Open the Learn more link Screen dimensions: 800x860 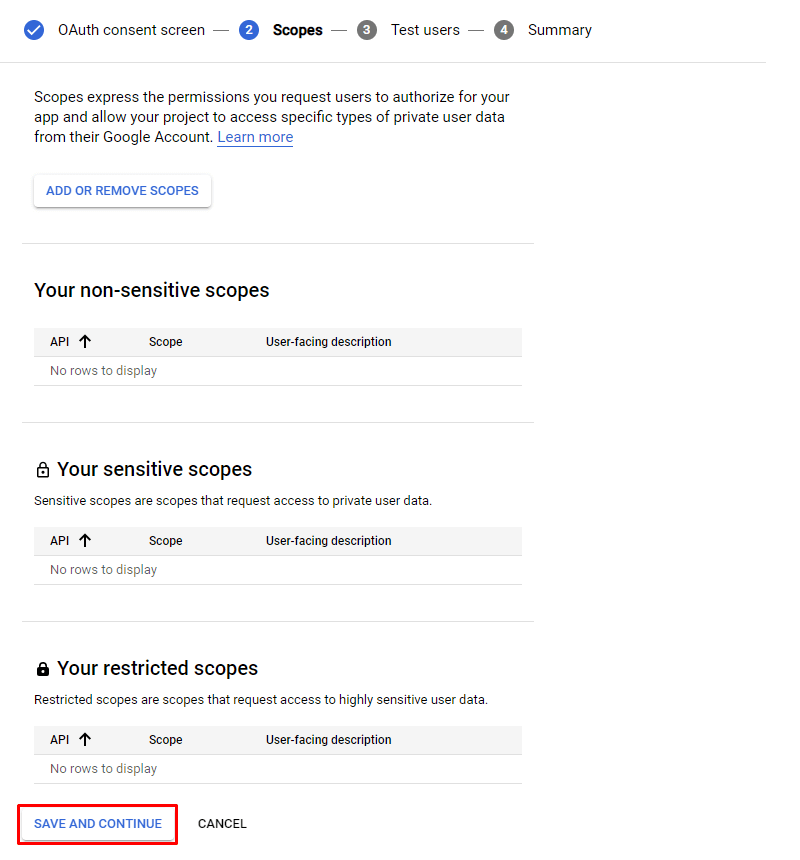pos(254,136)
